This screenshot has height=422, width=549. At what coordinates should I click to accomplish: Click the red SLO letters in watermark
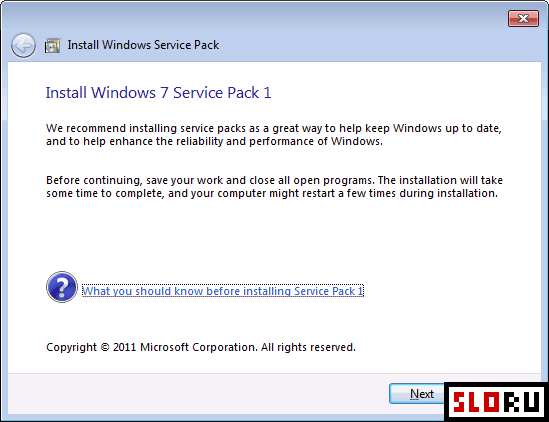(476, 401)
